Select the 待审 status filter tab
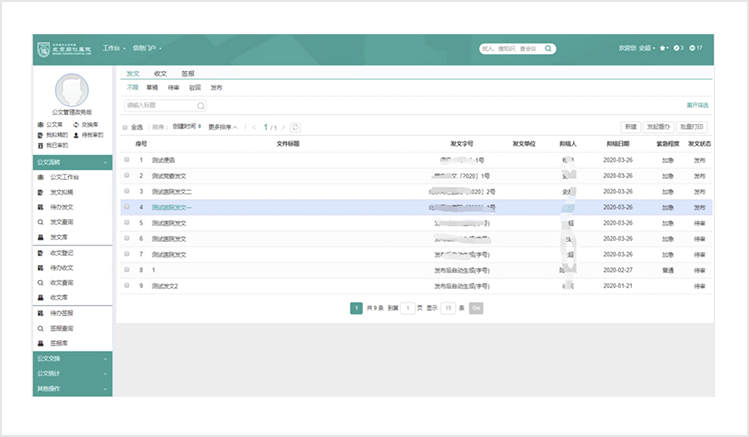749x437 pixels. click(x=174, y=88)
